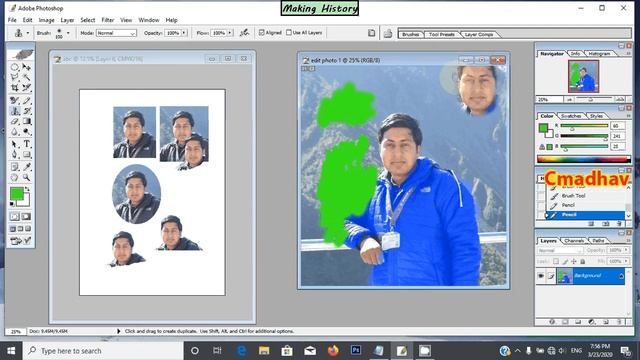640x360 pixels.
Task: Open the Layers panel Opacity arrow
Action: tap(627, 250)
